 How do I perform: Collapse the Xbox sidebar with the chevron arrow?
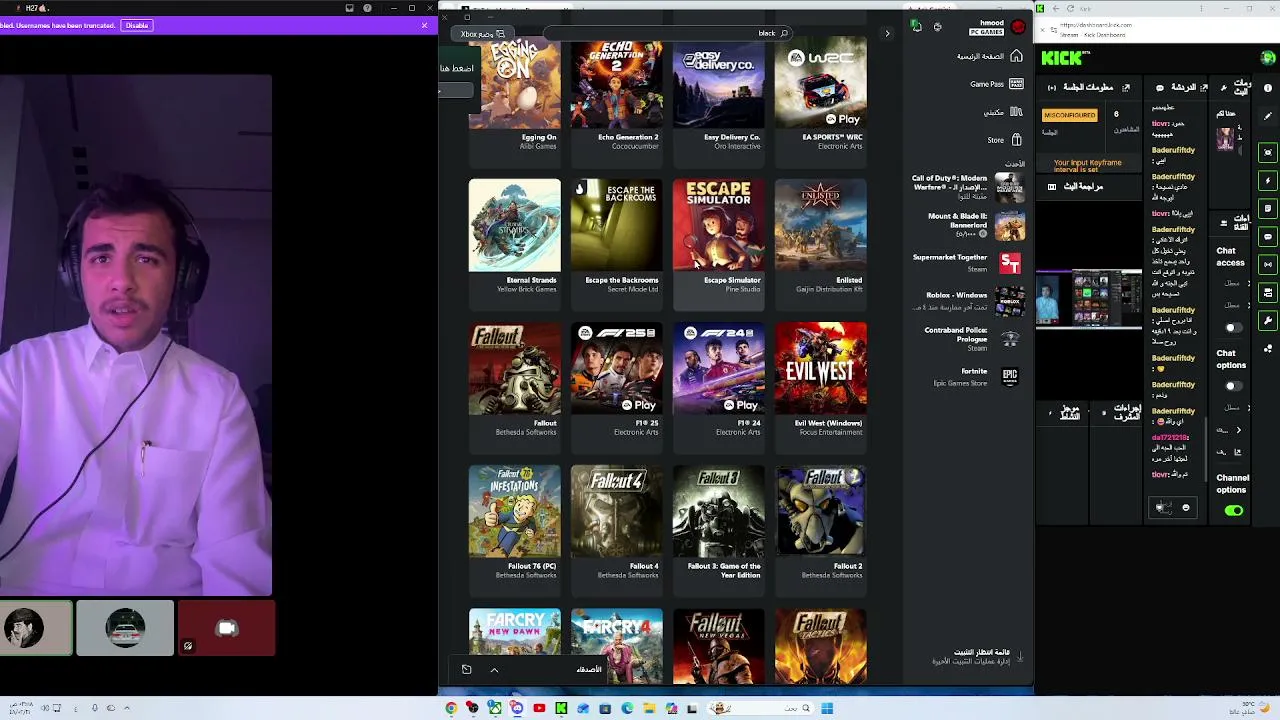click(887, 34)
